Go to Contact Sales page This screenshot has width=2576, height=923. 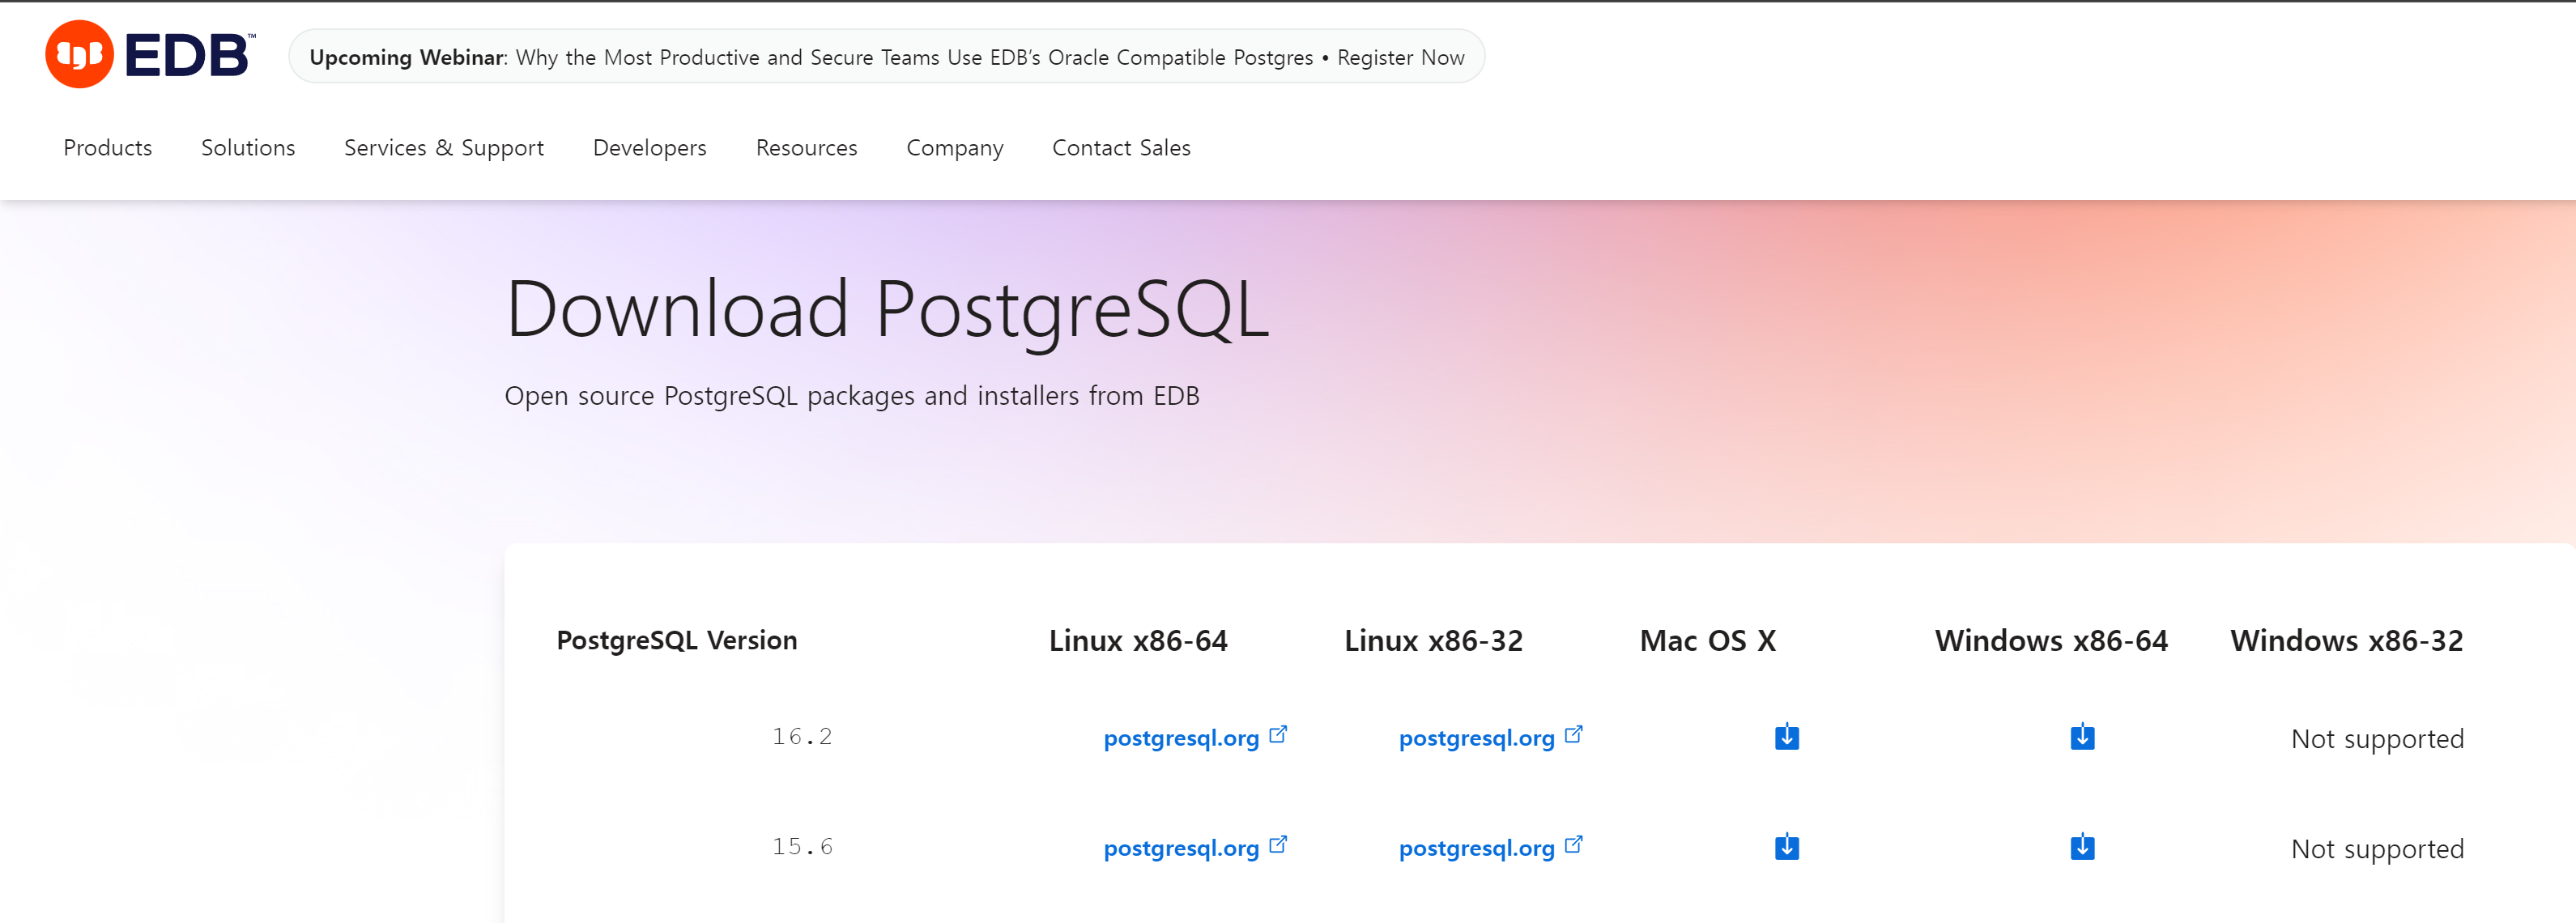(1121, 148)
